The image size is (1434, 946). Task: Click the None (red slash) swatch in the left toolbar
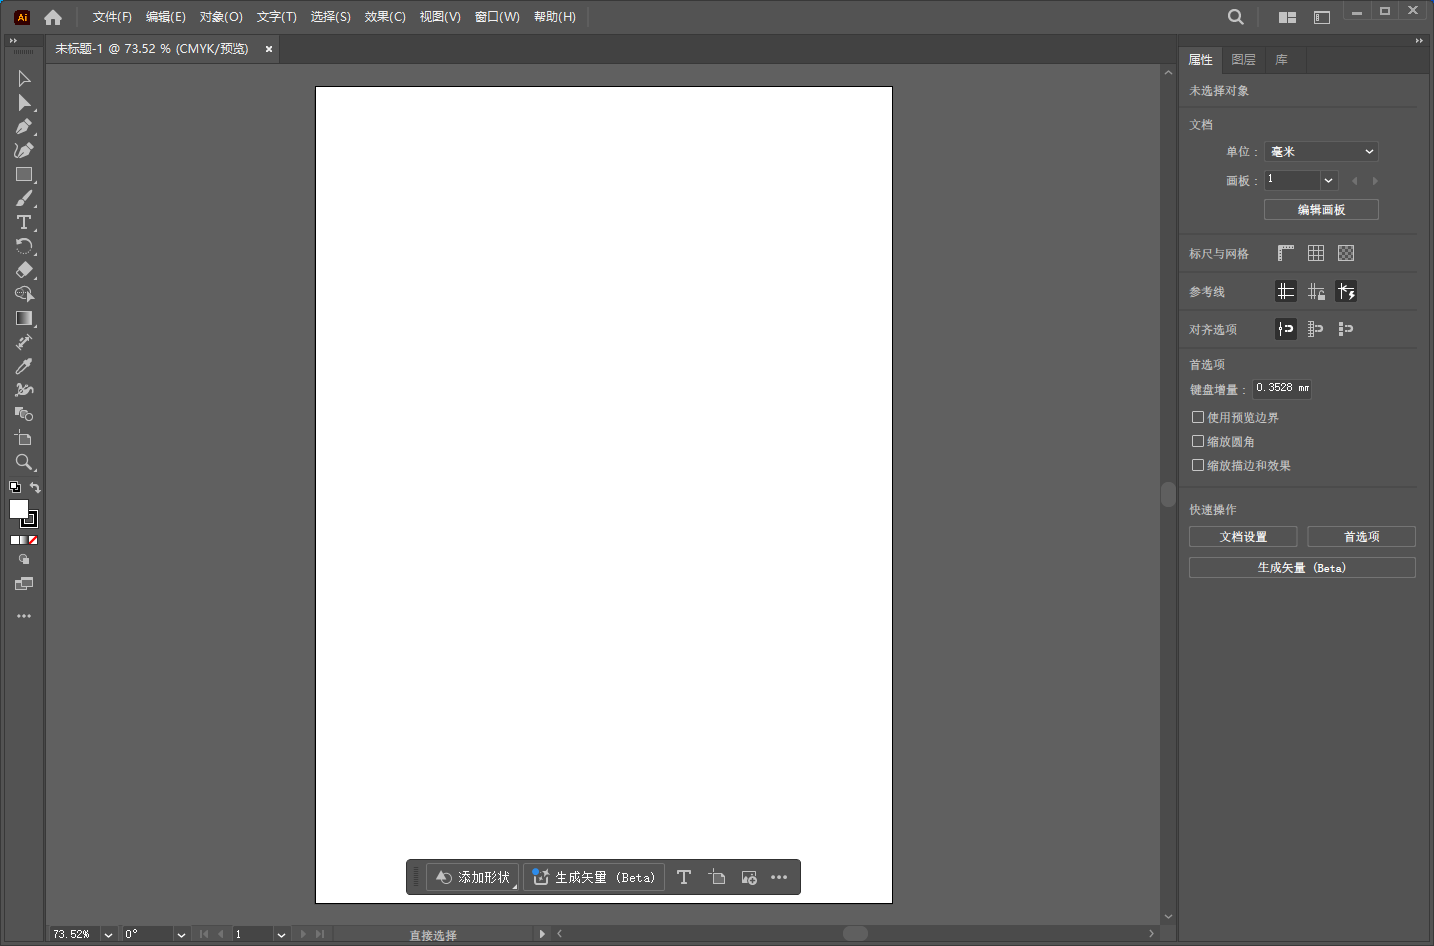point(33,540)
